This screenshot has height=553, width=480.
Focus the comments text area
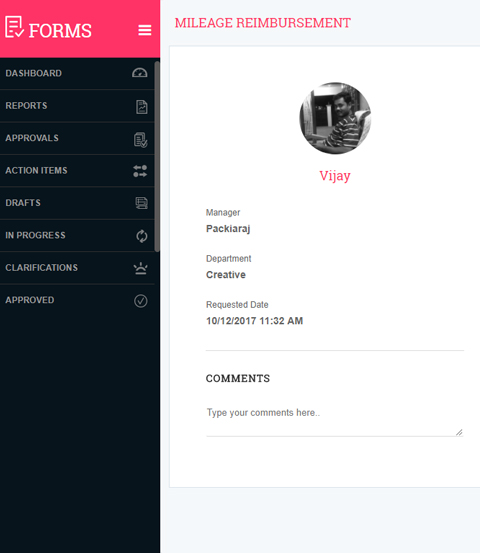pos(335,420)
